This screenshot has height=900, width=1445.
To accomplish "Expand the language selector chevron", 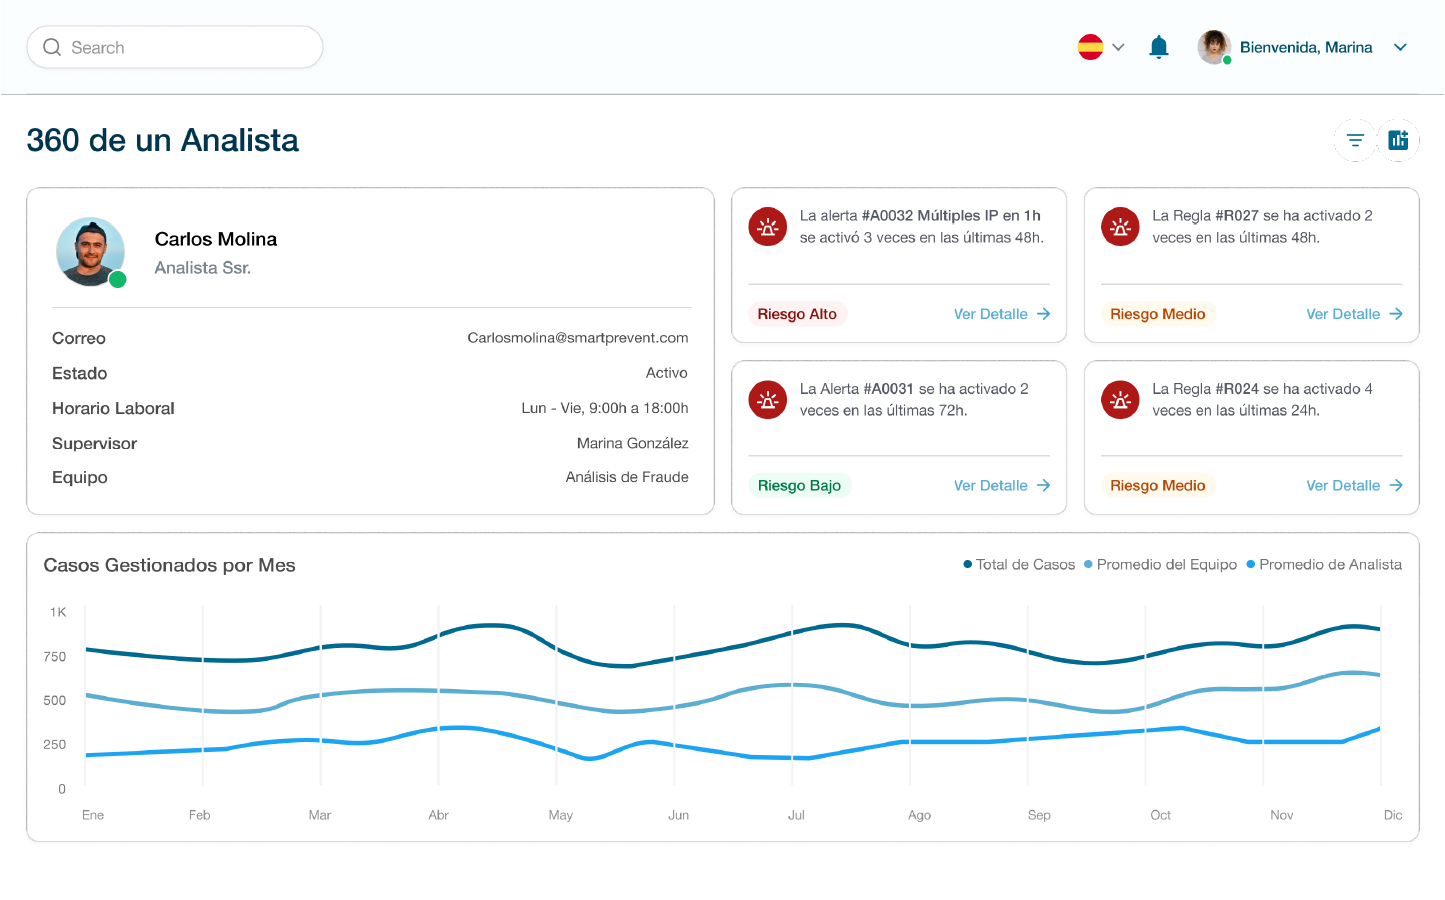I will click(1118, 46).
